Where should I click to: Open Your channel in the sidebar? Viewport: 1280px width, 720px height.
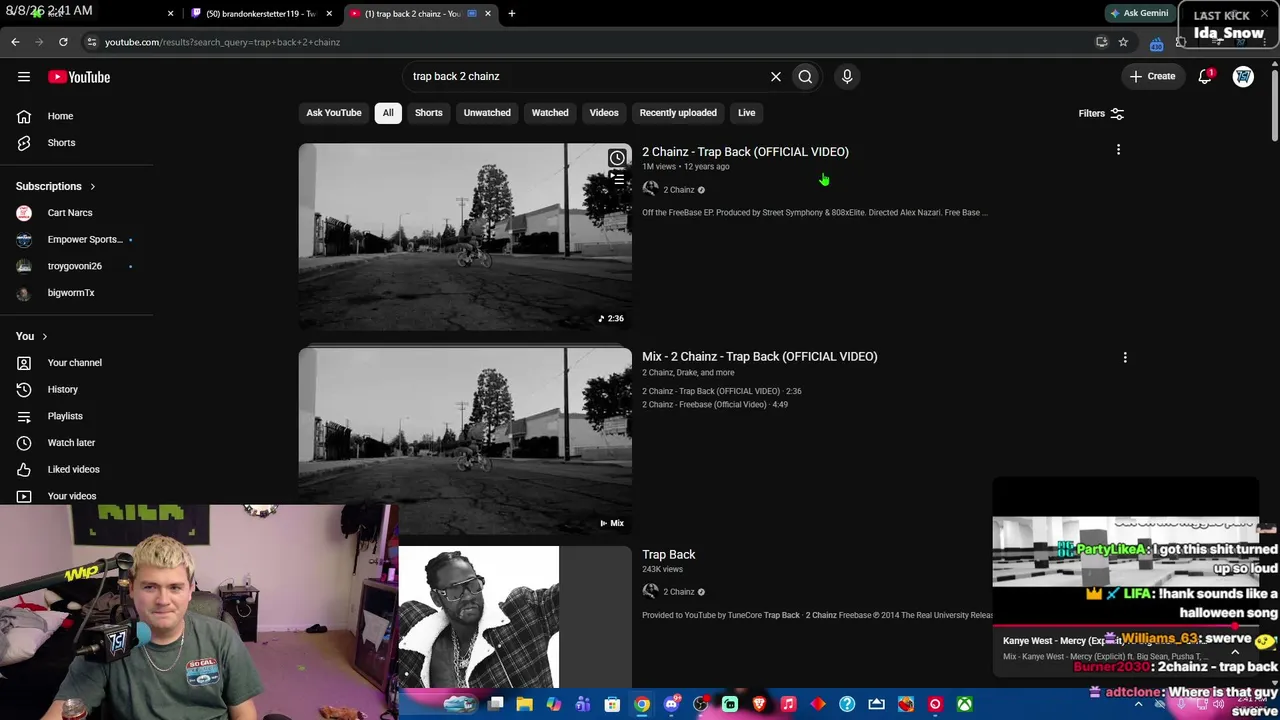click(x=76, y=363)
